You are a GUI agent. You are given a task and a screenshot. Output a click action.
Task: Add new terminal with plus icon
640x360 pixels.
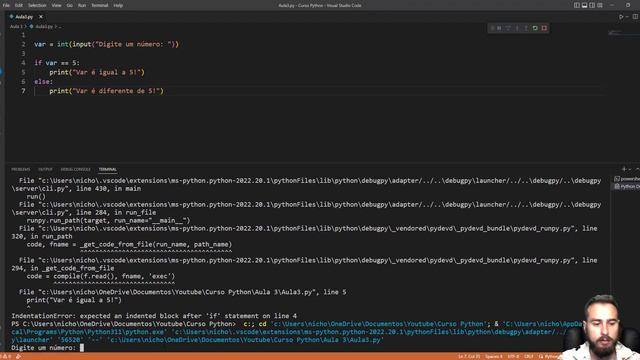point(624,169)
